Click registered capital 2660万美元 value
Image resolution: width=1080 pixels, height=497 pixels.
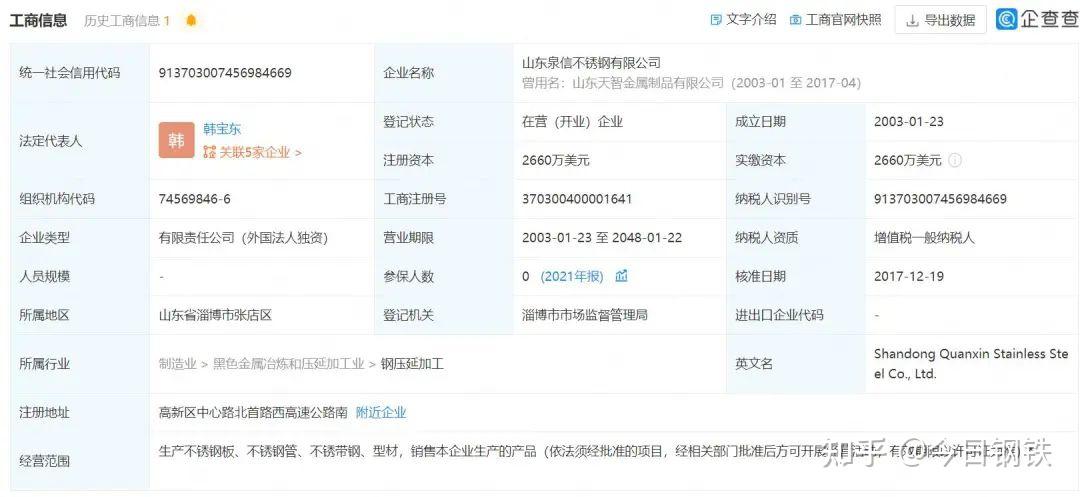pyautogui.click(x=556, y=160)
